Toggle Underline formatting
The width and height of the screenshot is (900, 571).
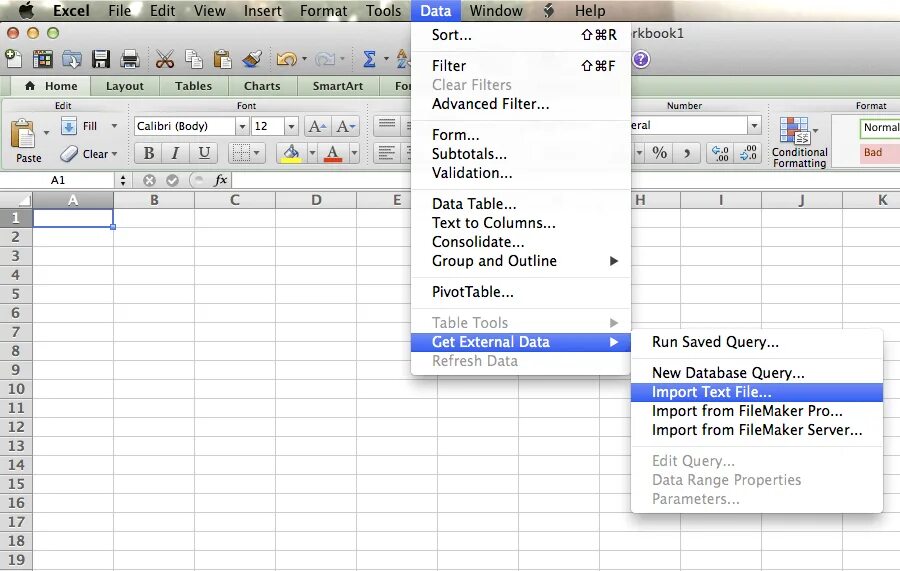click(204, 153)
